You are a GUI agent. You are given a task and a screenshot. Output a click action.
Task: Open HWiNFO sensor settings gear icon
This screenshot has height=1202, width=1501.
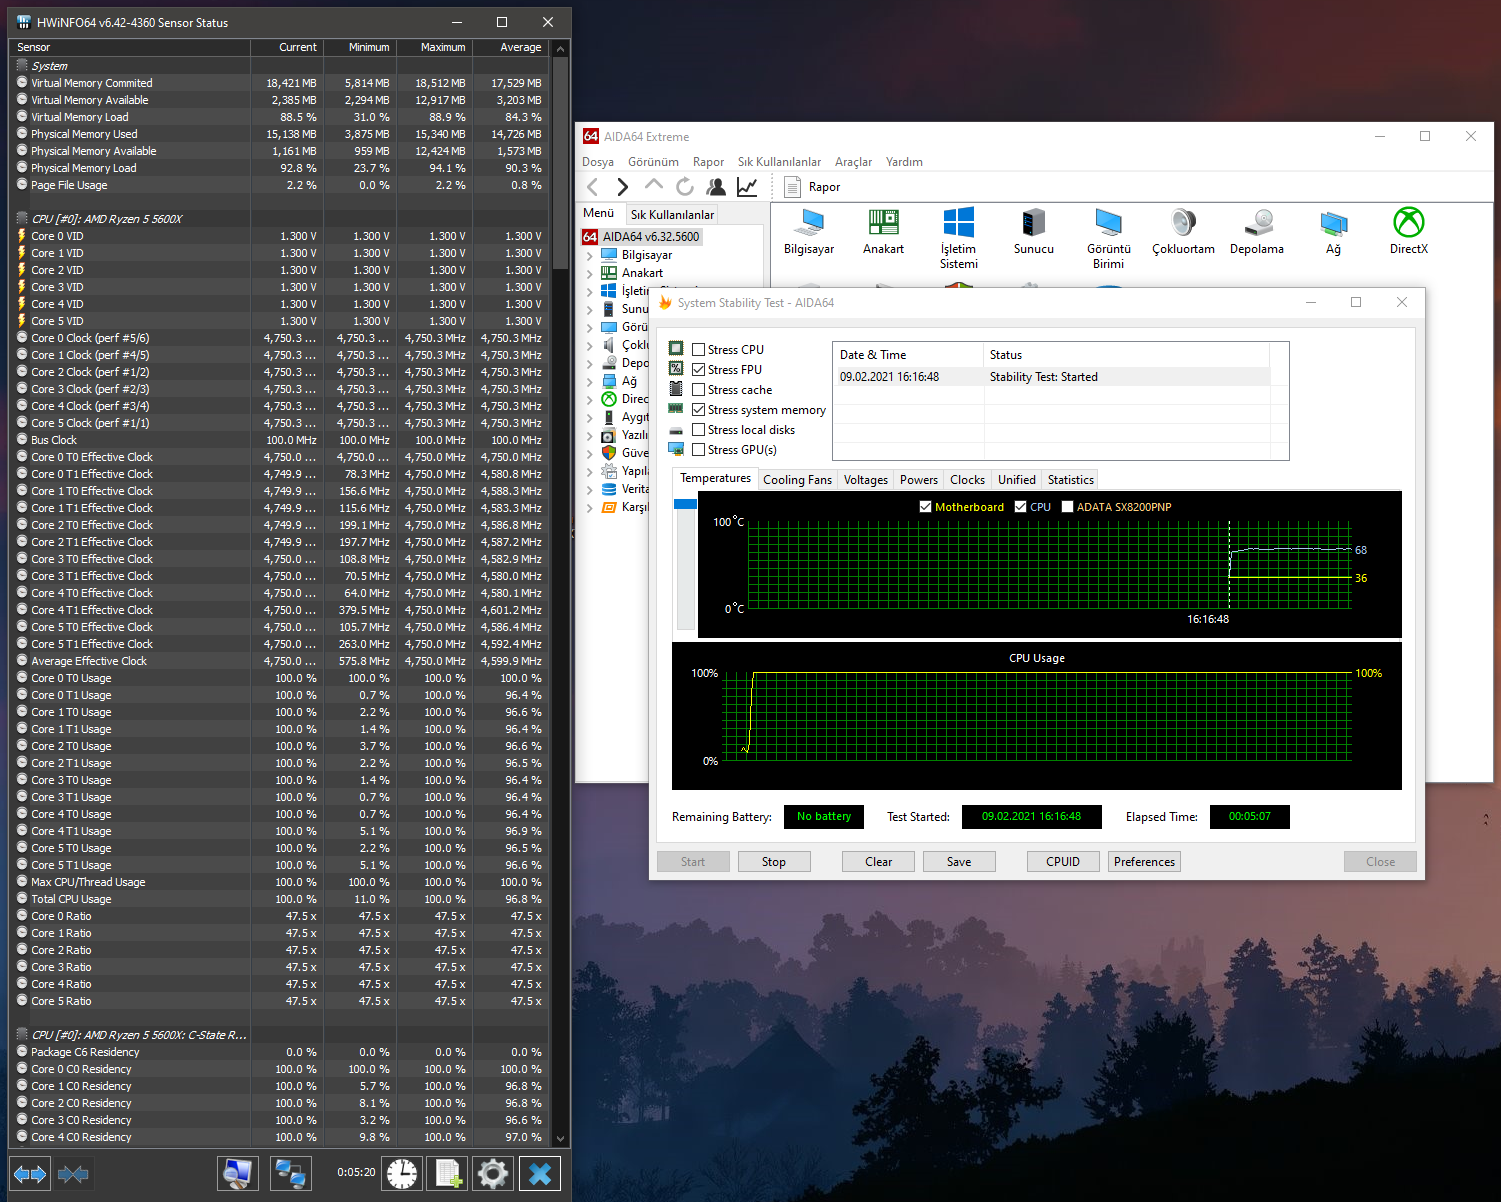[x=493, y=1173]
